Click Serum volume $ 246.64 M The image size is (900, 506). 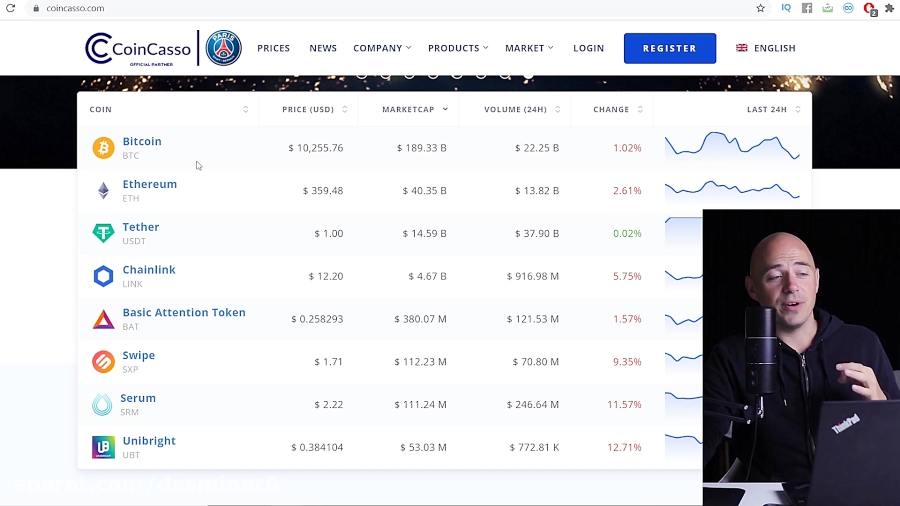tap(533, 404)
